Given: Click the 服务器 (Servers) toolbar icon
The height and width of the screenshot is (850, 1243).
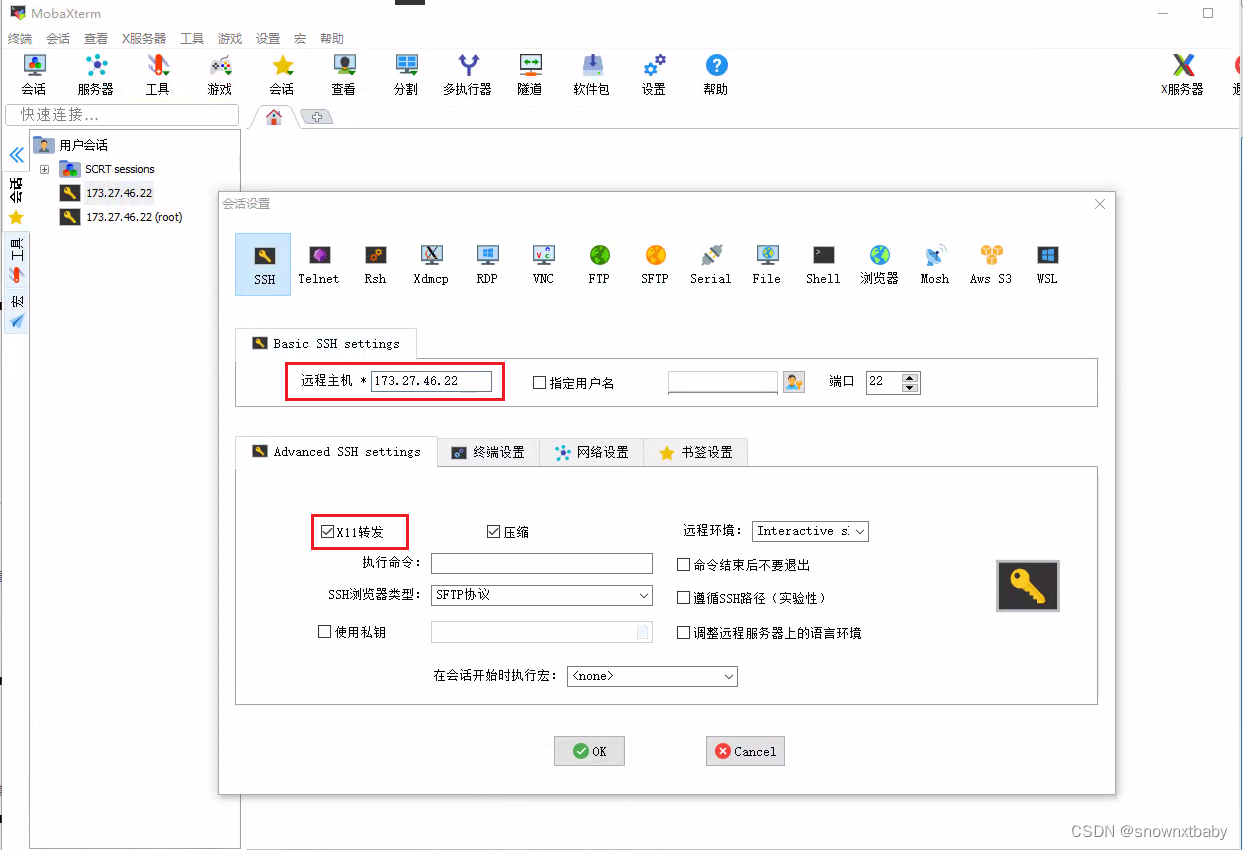Looking at the screenshot, I should tap(96, 75).
